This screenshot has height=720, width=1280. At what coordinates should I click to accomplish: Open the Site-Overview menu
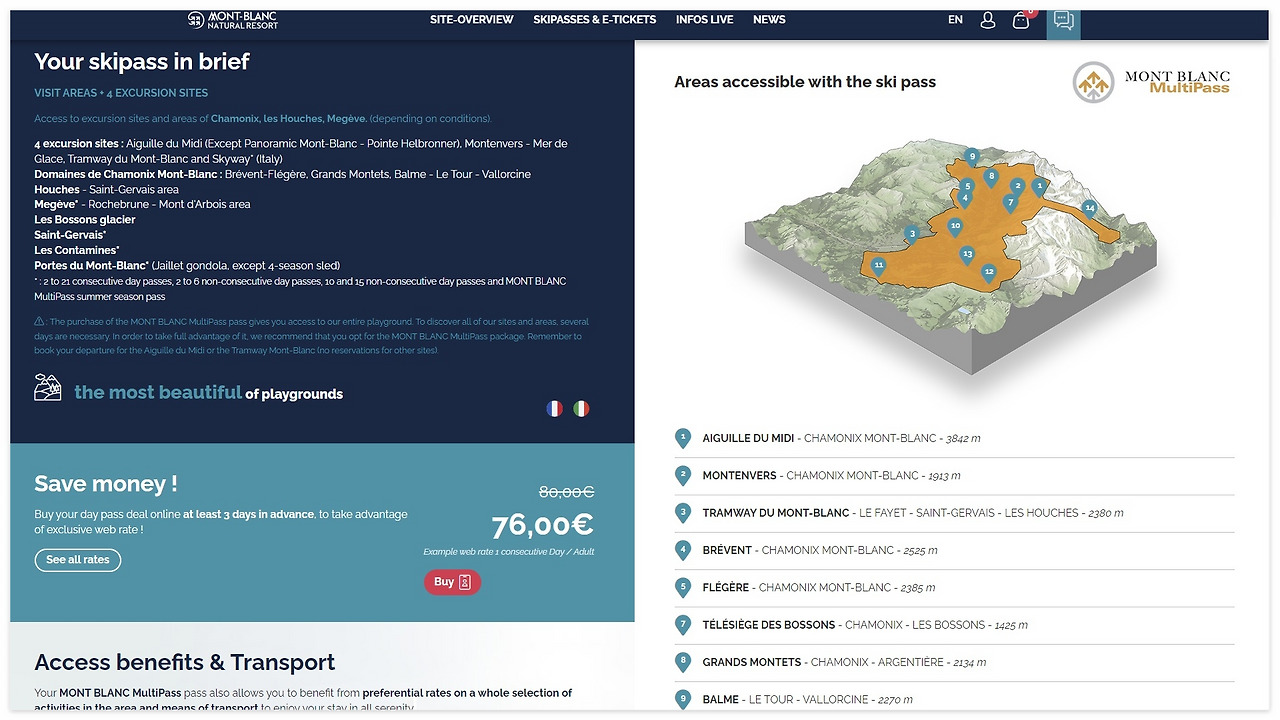coord(472,20)
